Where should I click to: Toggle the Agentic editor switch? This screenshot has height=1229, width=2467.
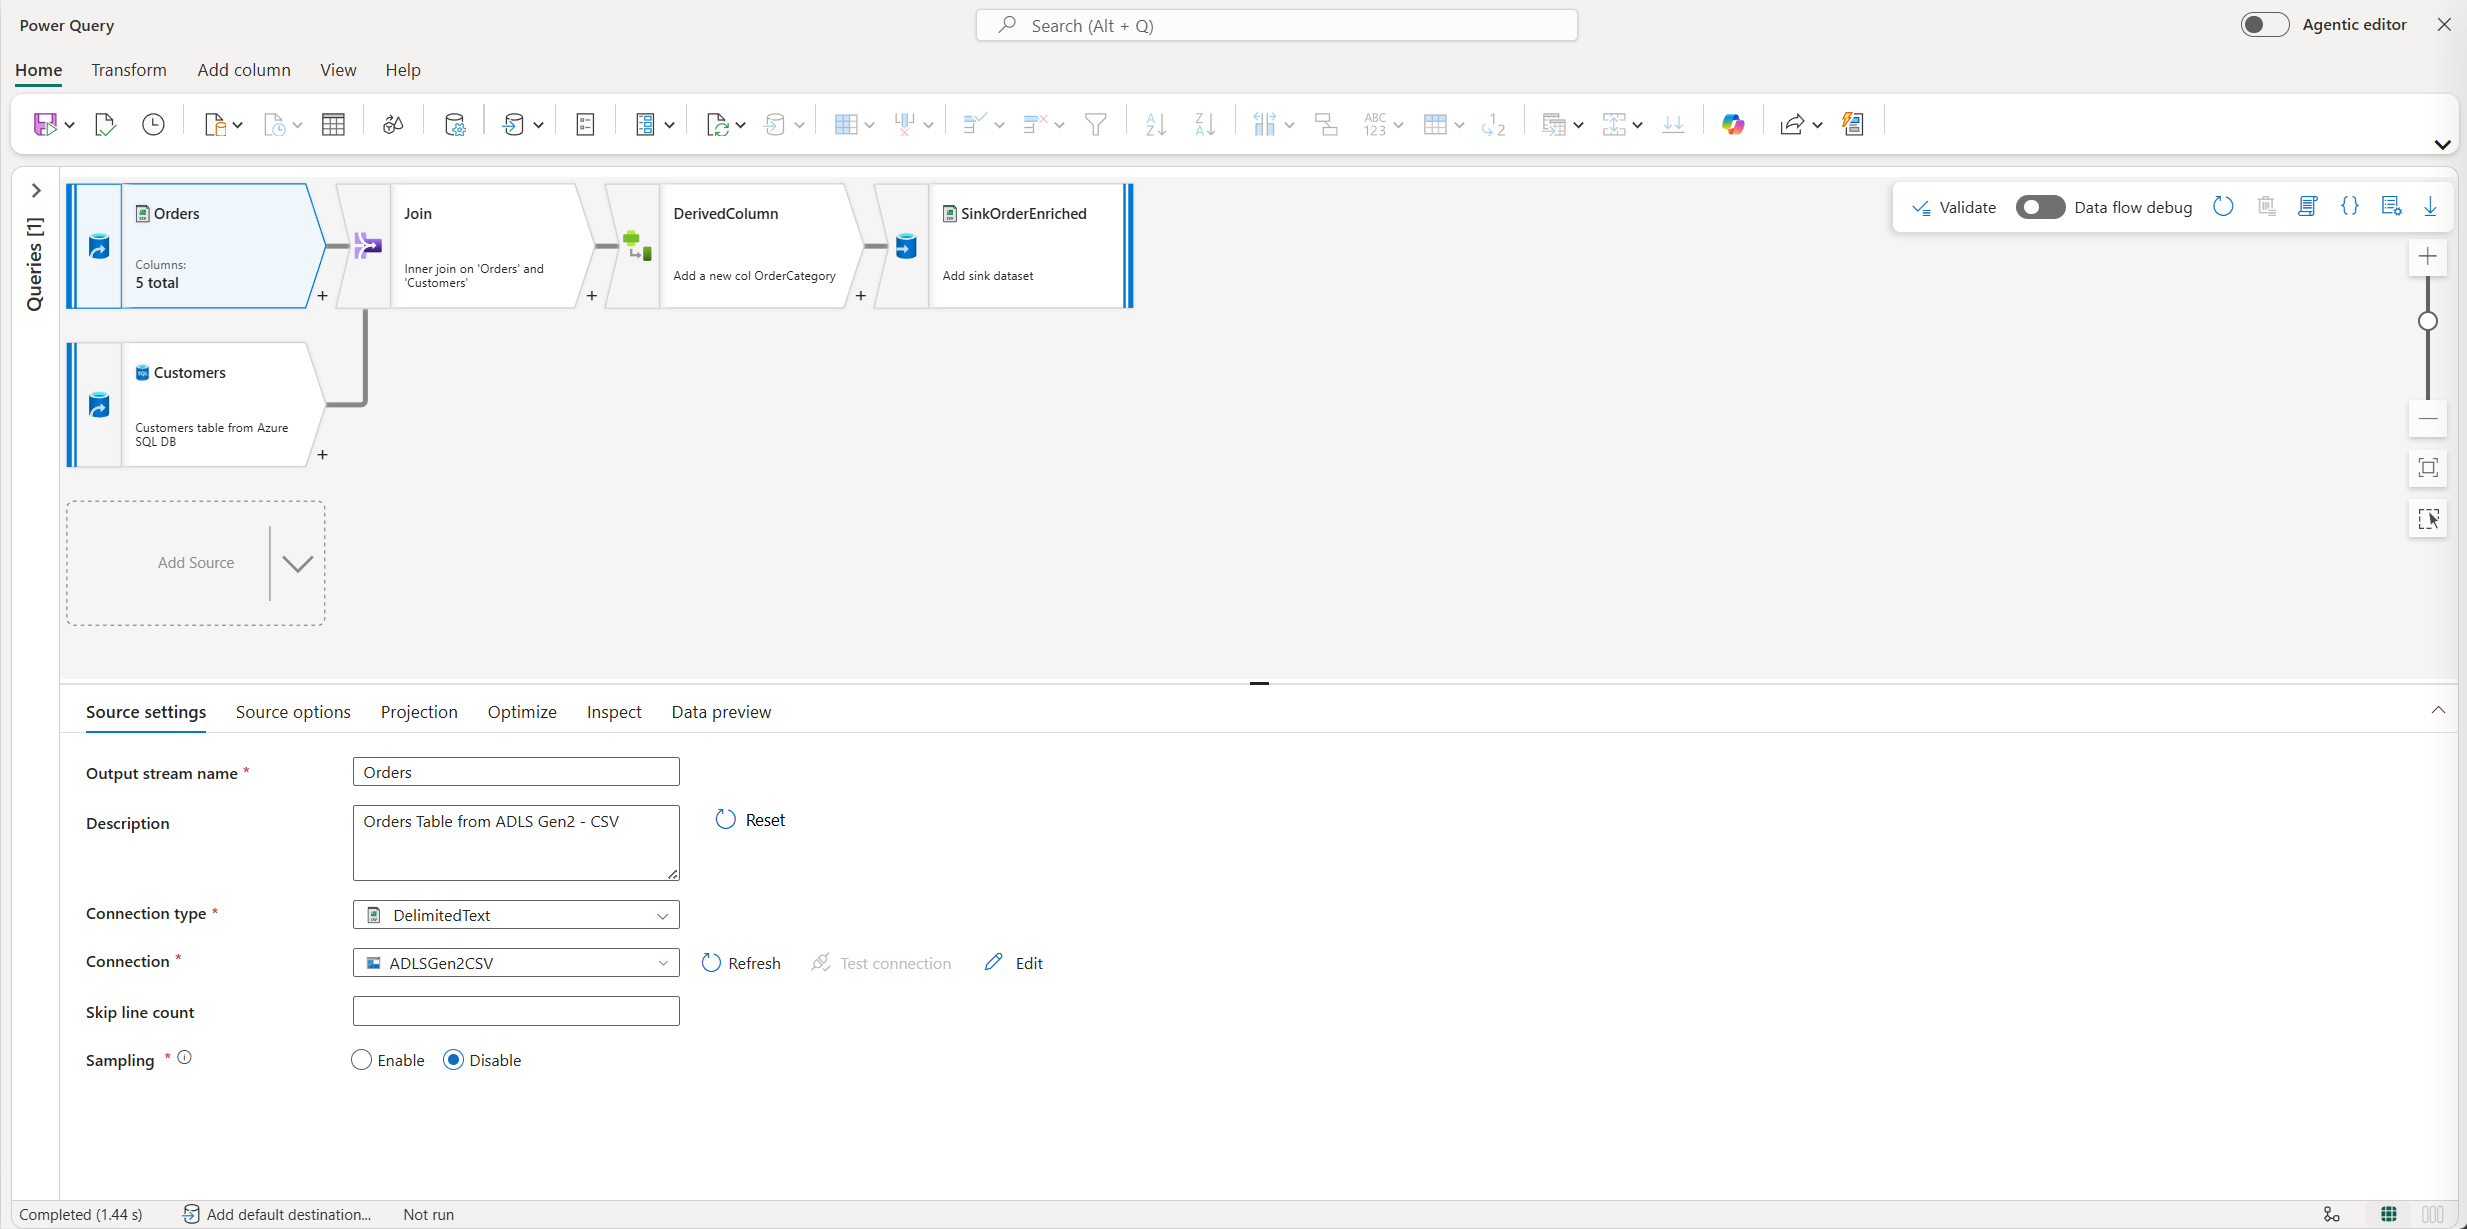pyautogui.click(x=2264, y=25)
